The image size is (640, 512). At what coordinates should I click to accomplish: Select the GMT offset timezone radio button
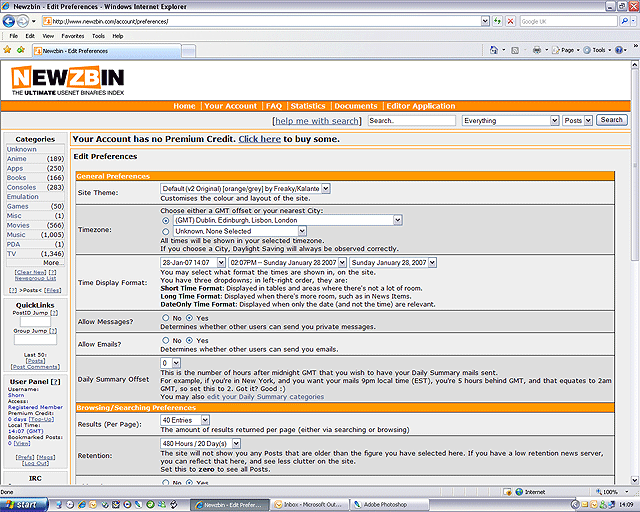(165, 220)
